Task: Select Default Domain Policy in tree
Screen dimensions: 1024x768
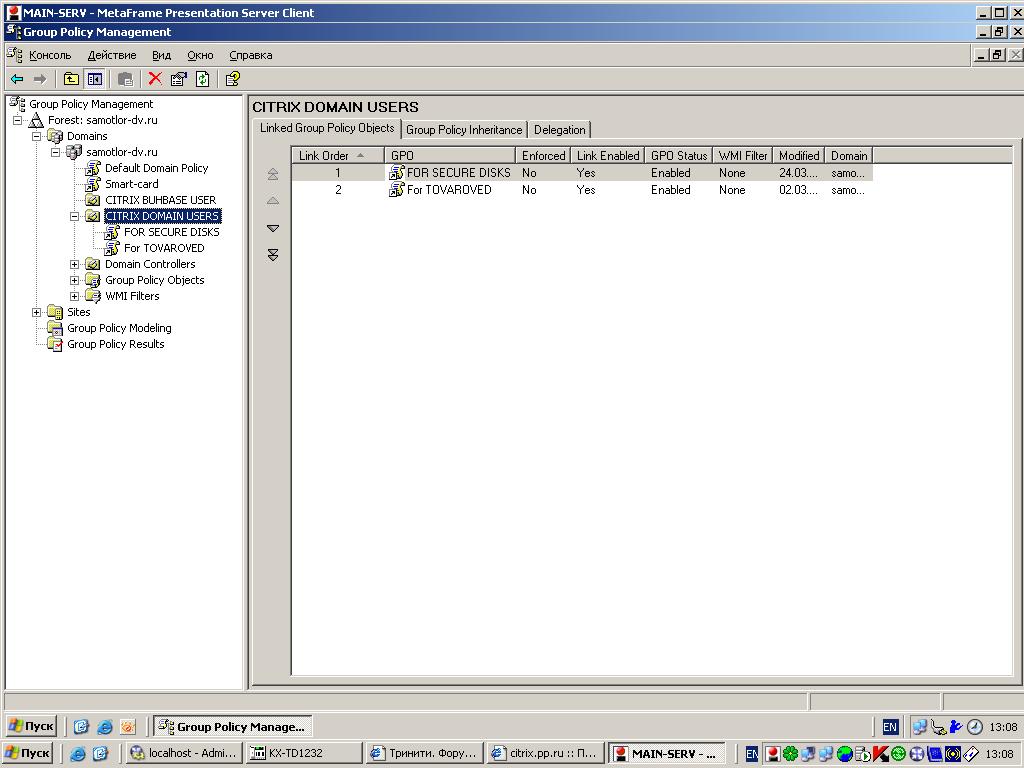Action: click(x=156, y=168)
